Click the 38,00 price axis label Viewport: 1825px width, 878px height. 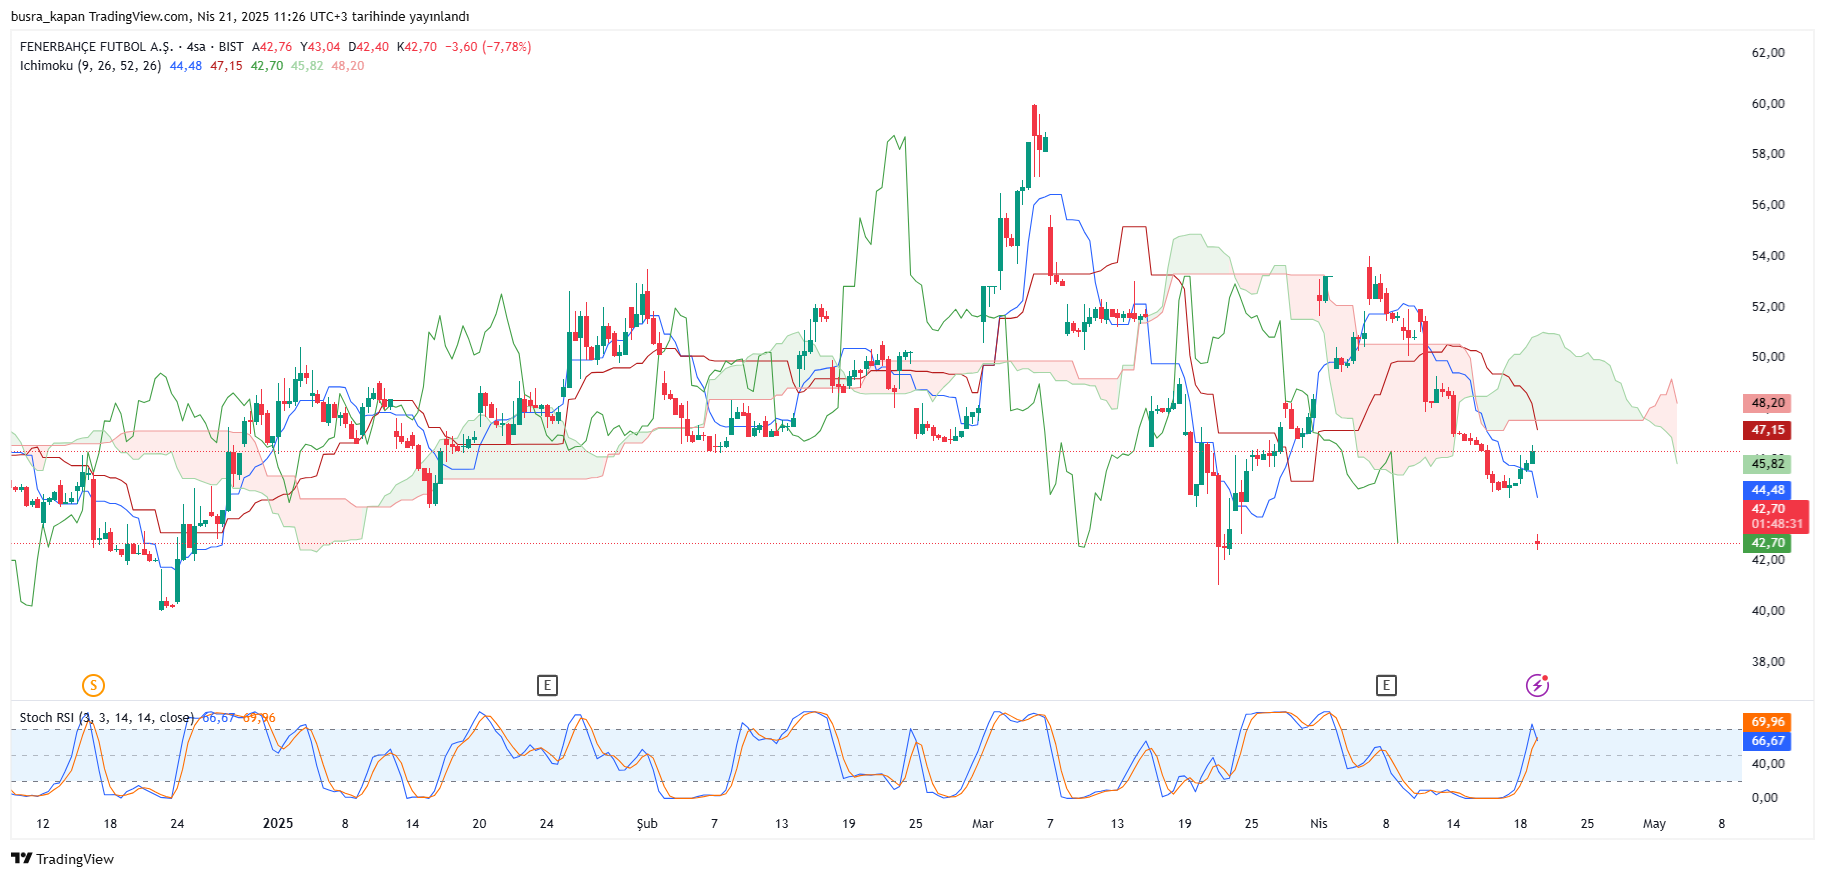[1768, 662]
